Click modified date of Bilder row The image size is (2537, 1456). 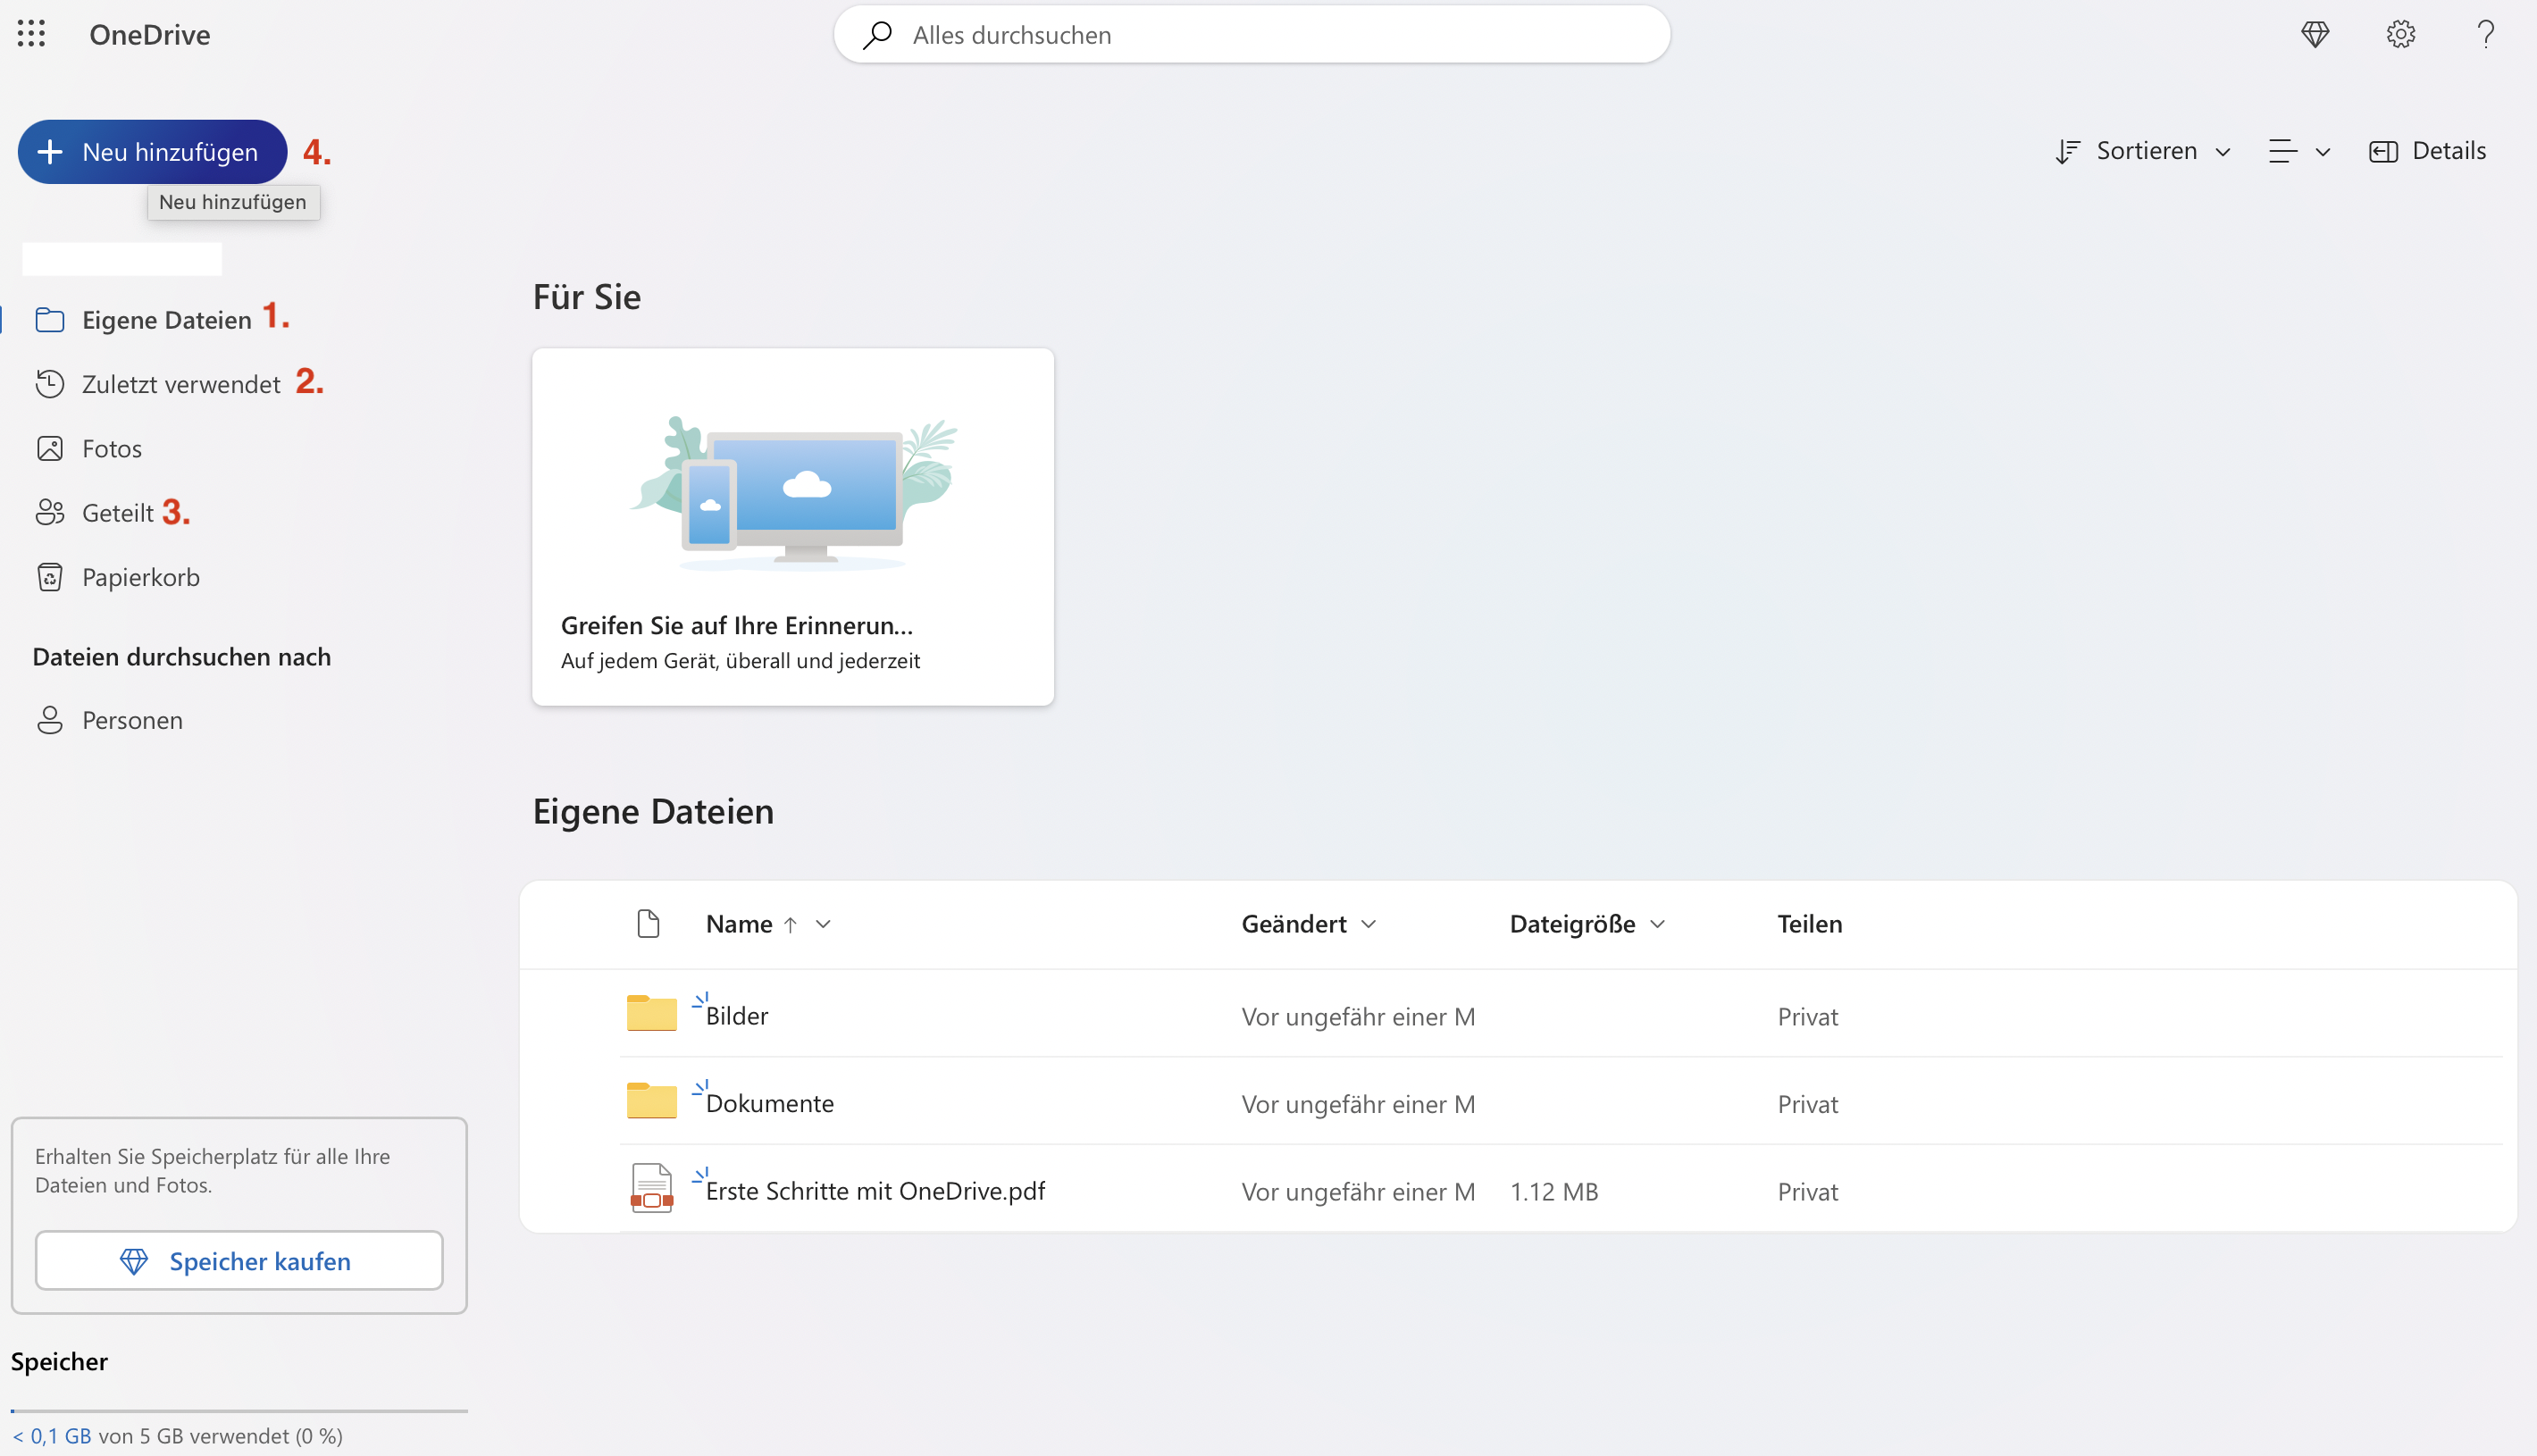1358,1017
